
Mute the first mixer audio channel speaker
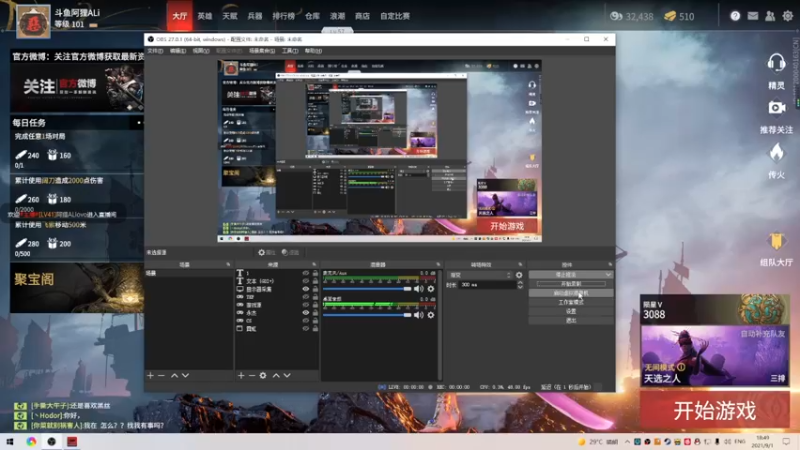point(419,289)
